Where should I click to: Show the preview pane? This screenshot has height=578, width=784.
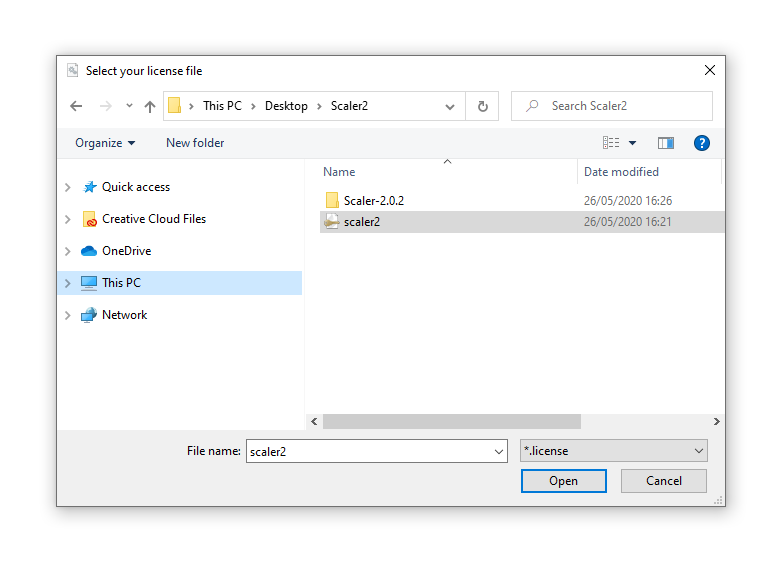pos(666,143)
